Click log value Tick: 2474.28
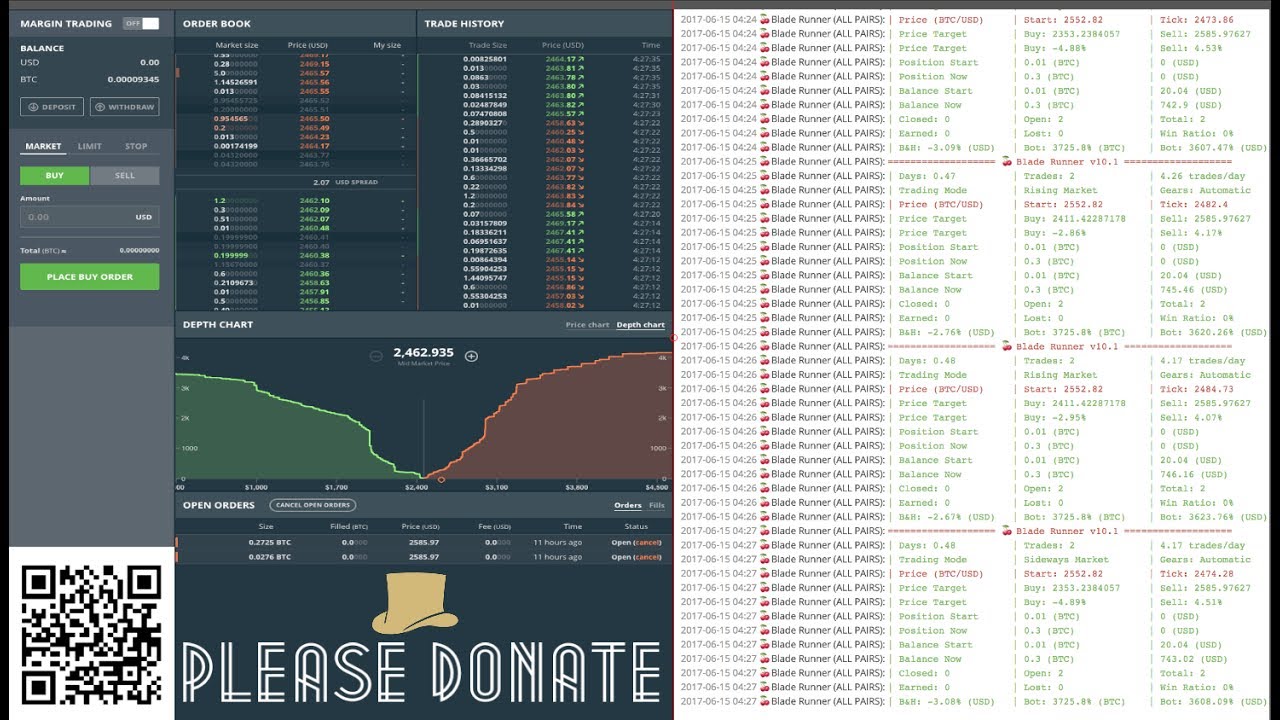Image resolution: width=1280 pixels, height=720 pixels. 1196,574
